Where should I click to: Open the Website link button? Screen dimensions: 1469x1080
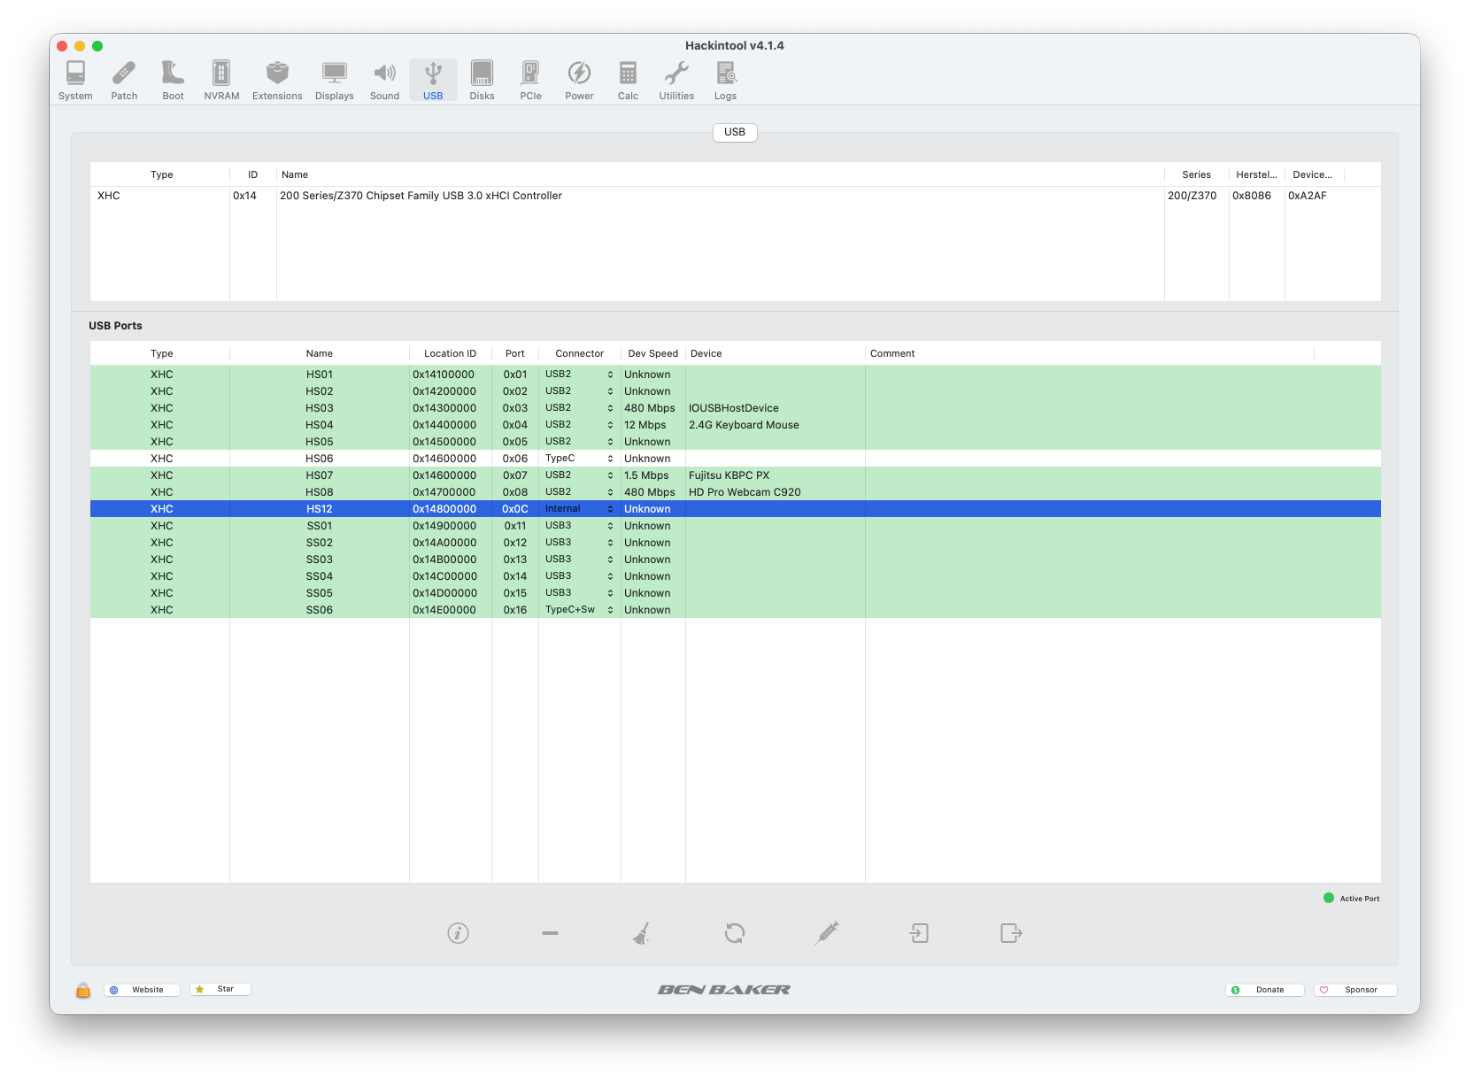pyautogui.click(x=142, y=990)
